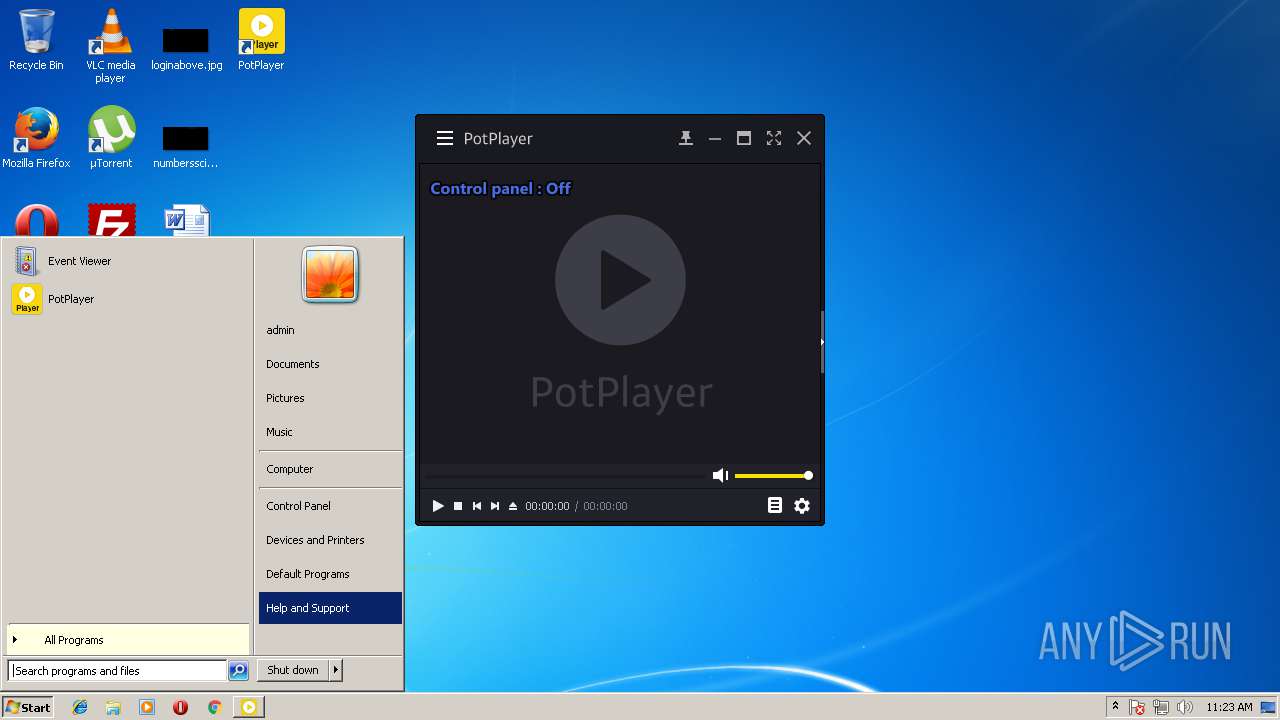Open Action Center flag icon
This screenshot has width=1280, height=720.
1137,707
